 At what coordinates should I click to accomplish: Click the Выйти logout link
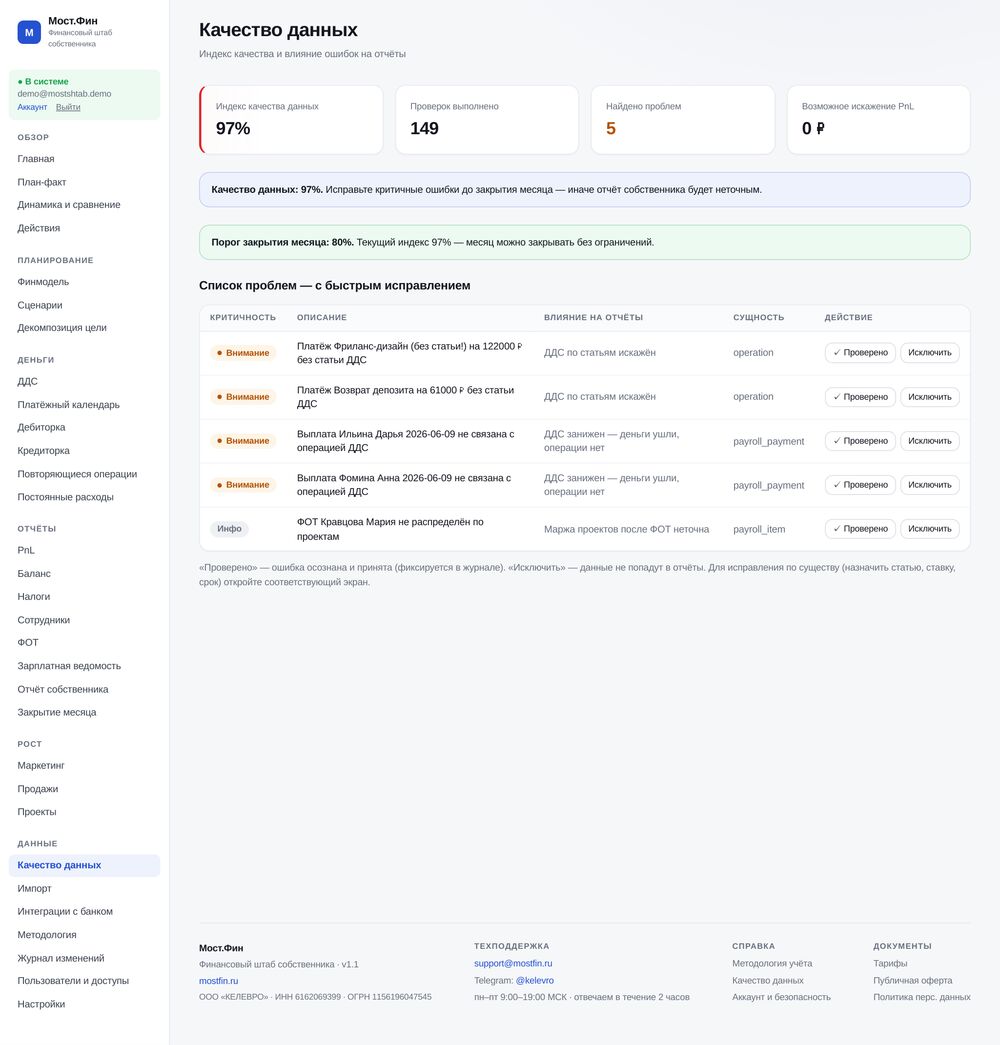point(68,107)
